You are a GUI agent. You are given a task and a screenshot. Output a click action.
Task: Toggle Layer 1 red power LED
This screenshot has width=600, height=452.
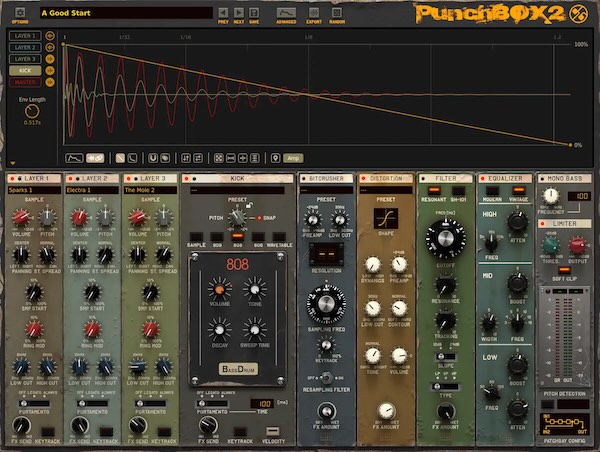coord(12,178)
